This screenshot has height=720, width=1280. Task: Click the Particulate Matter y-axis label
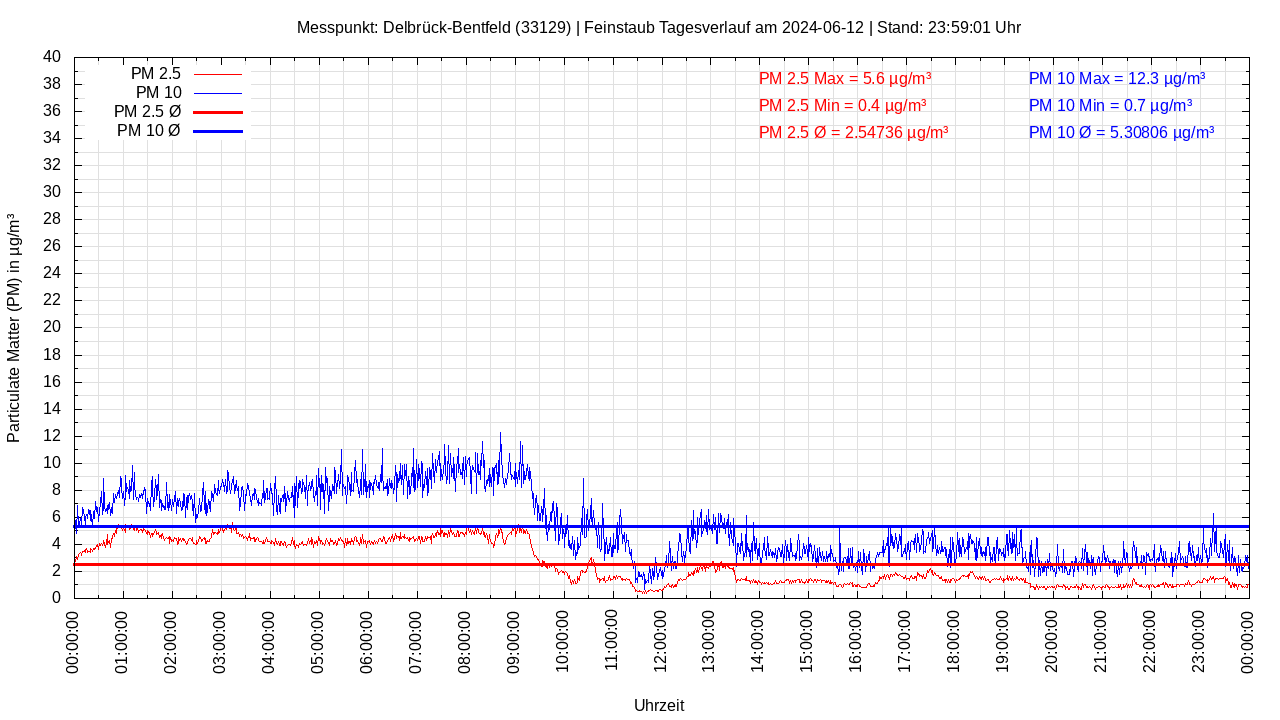pyautogui.click(x=14, y=328)
